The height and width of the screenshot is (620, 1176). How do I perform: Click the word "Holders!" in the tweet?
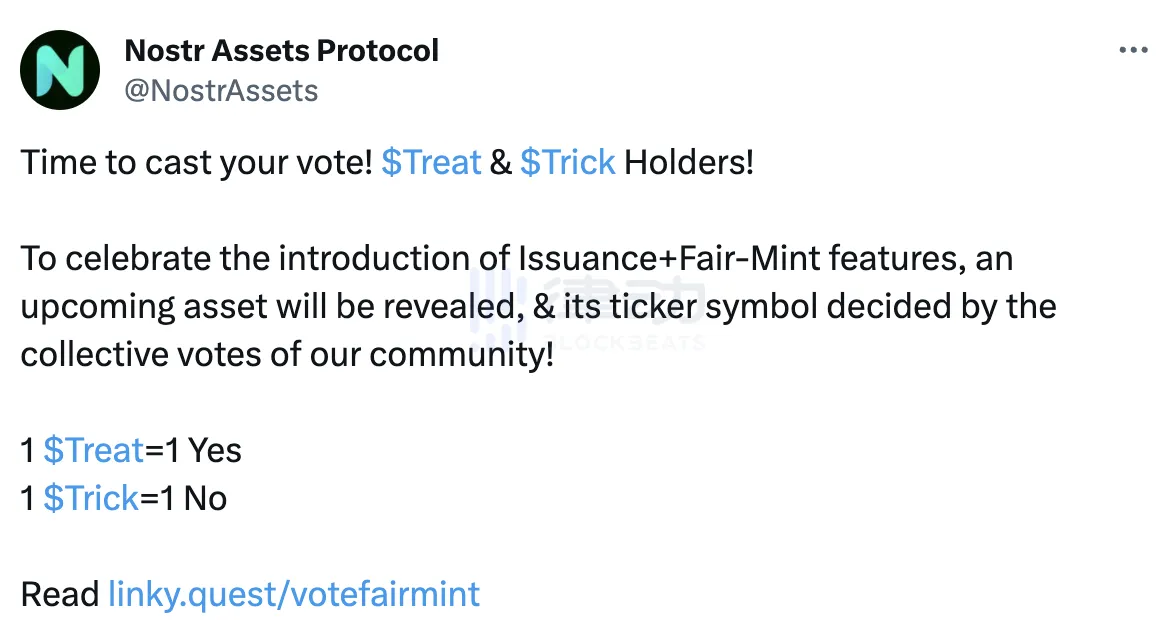689,162
